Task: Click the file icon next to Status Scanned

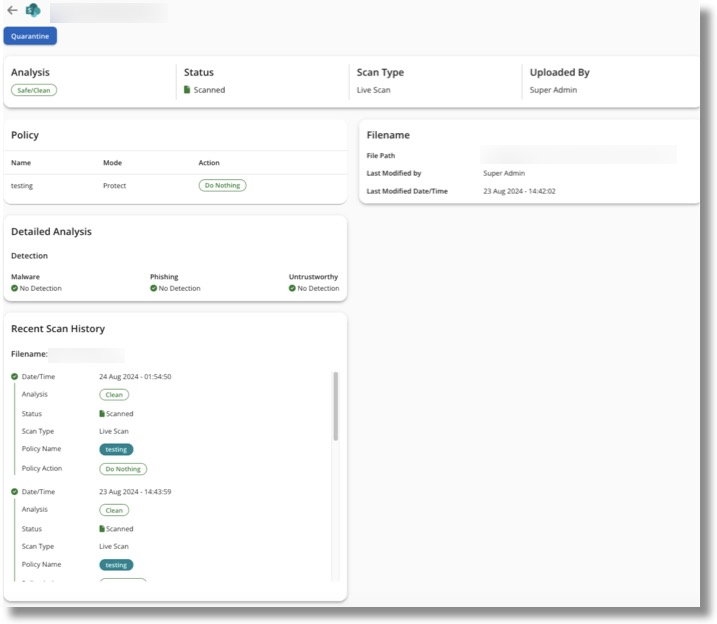Action: tap(187, 90)
